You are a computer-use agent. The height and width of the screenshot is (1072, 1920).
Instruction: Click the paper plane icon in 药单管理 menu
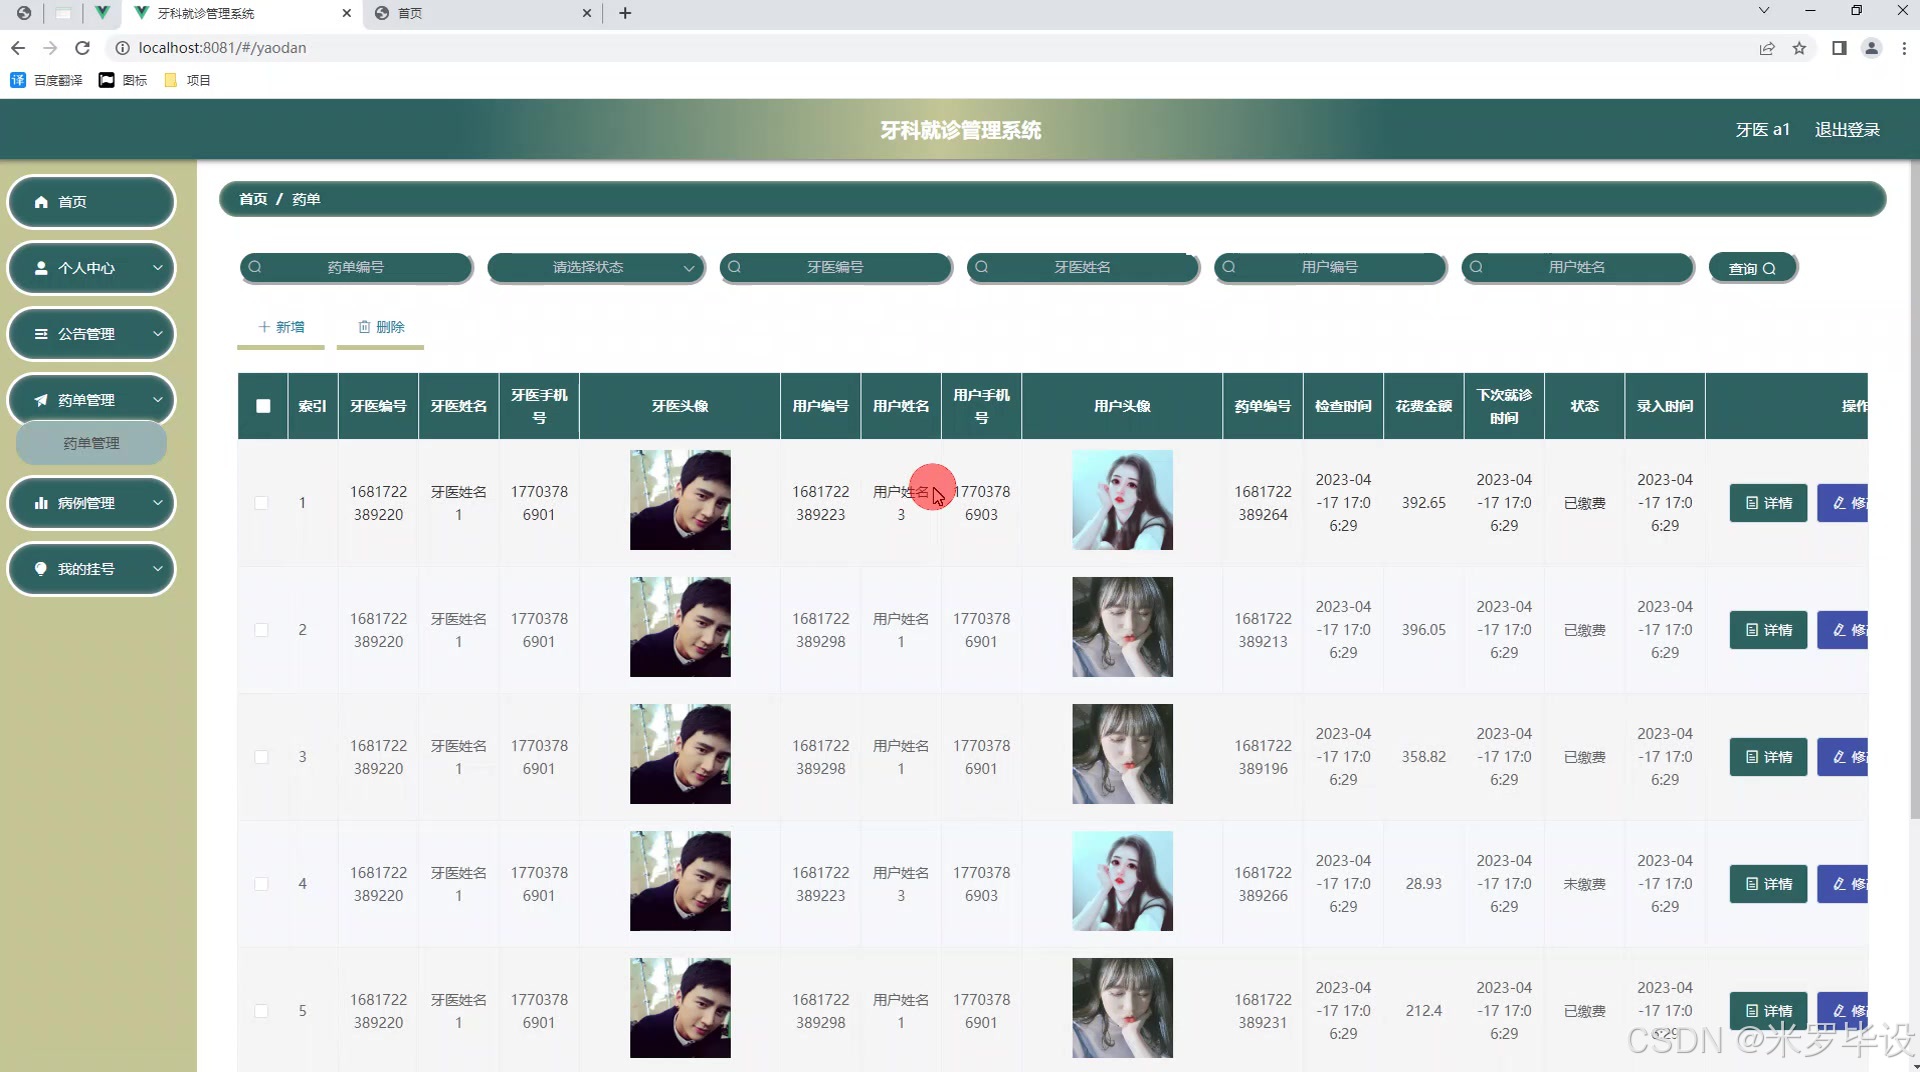(41, 400)
